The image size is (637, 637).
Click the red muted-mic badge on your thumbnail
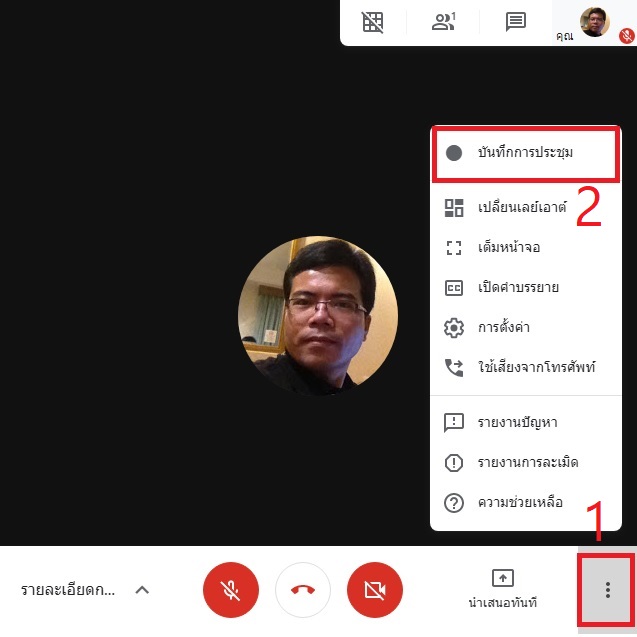pos(627,36)
